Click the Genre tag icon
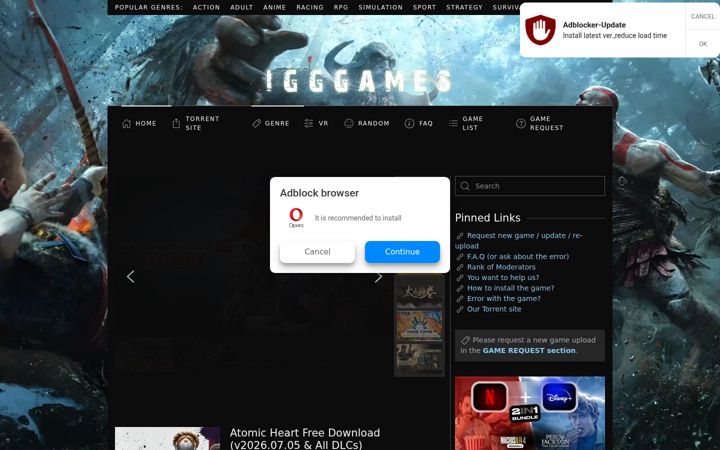 click(x=257, y=124)
